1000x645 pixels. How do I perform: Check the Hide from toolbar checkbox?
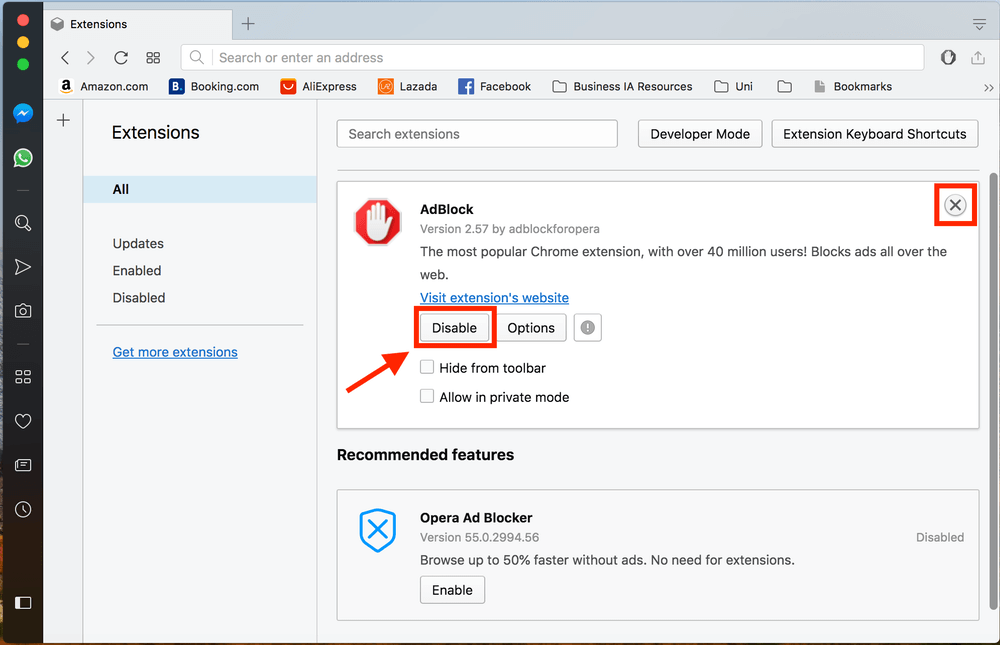pos(427,368)
